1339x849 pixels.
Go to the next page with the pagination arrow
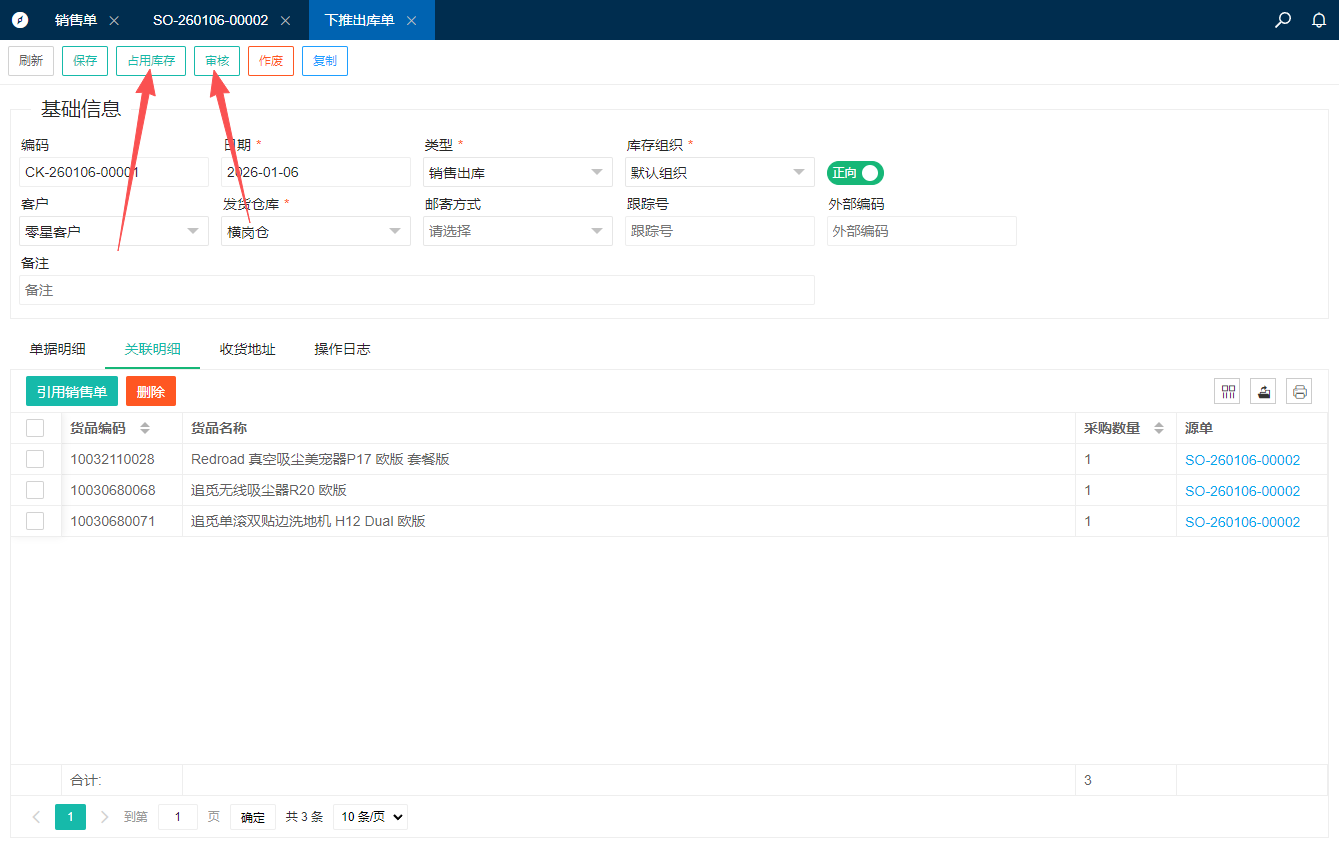(105, 817)
